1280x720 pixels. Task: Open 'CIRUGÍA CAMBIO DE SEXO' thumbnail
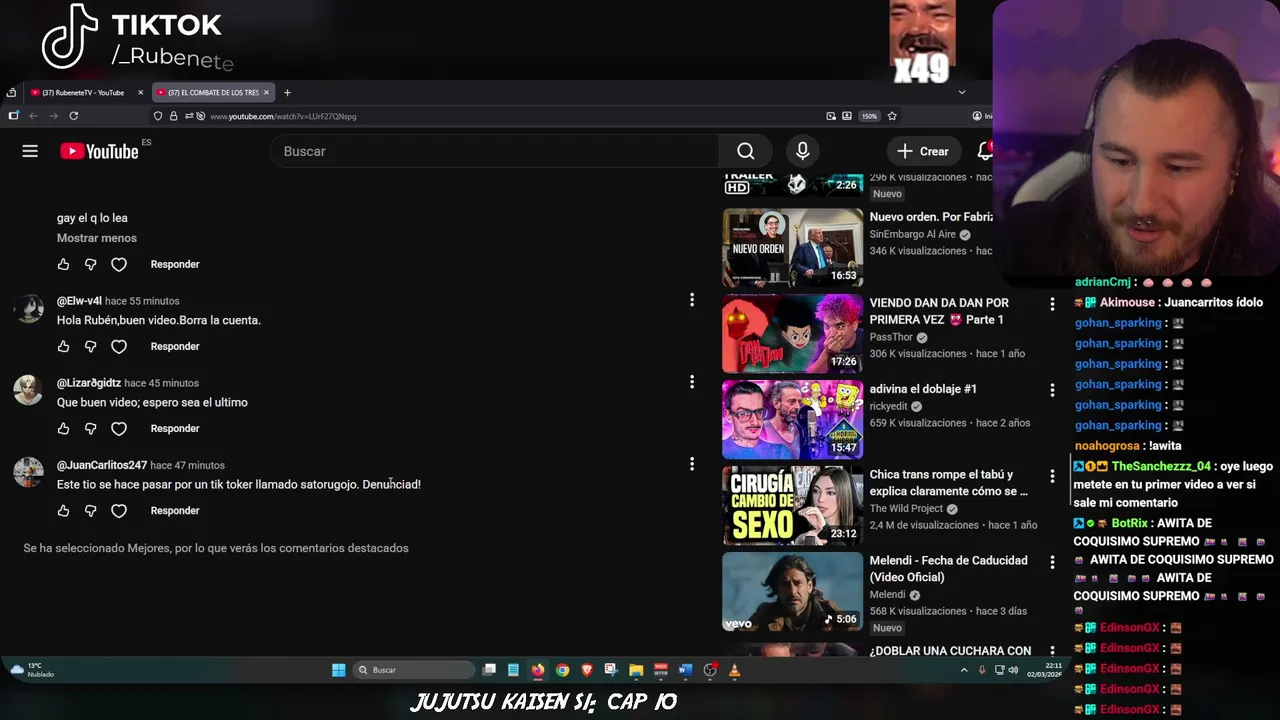pyautogui.click(x=792, y=505)
